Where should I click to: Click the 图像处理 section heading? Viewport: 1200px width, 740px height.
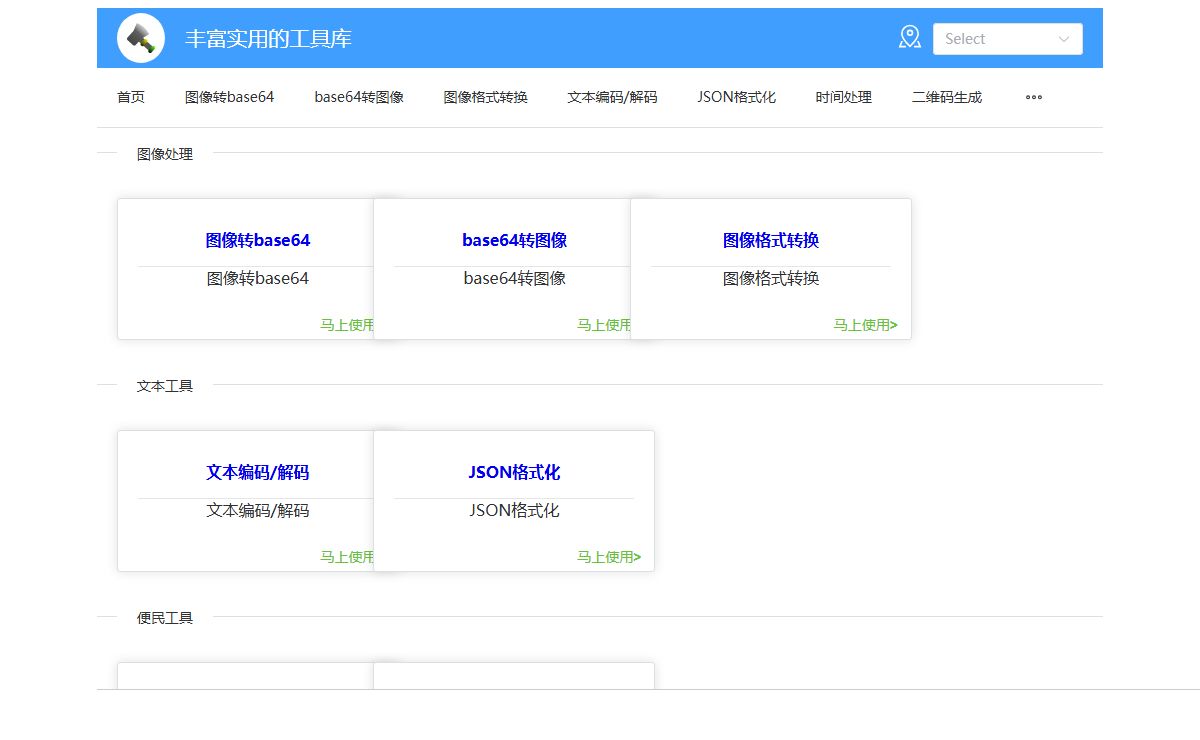click(165, 154)
